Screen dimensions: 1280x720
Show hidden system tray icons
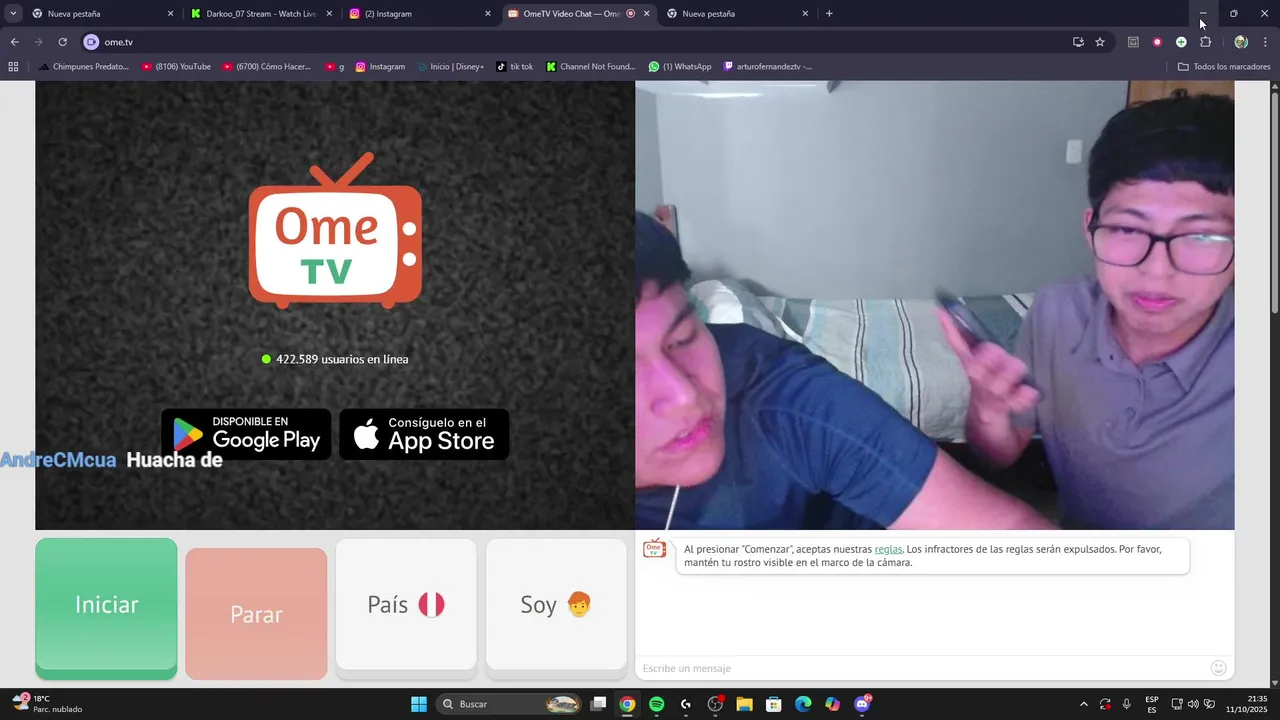click(x=1084, y=704)
